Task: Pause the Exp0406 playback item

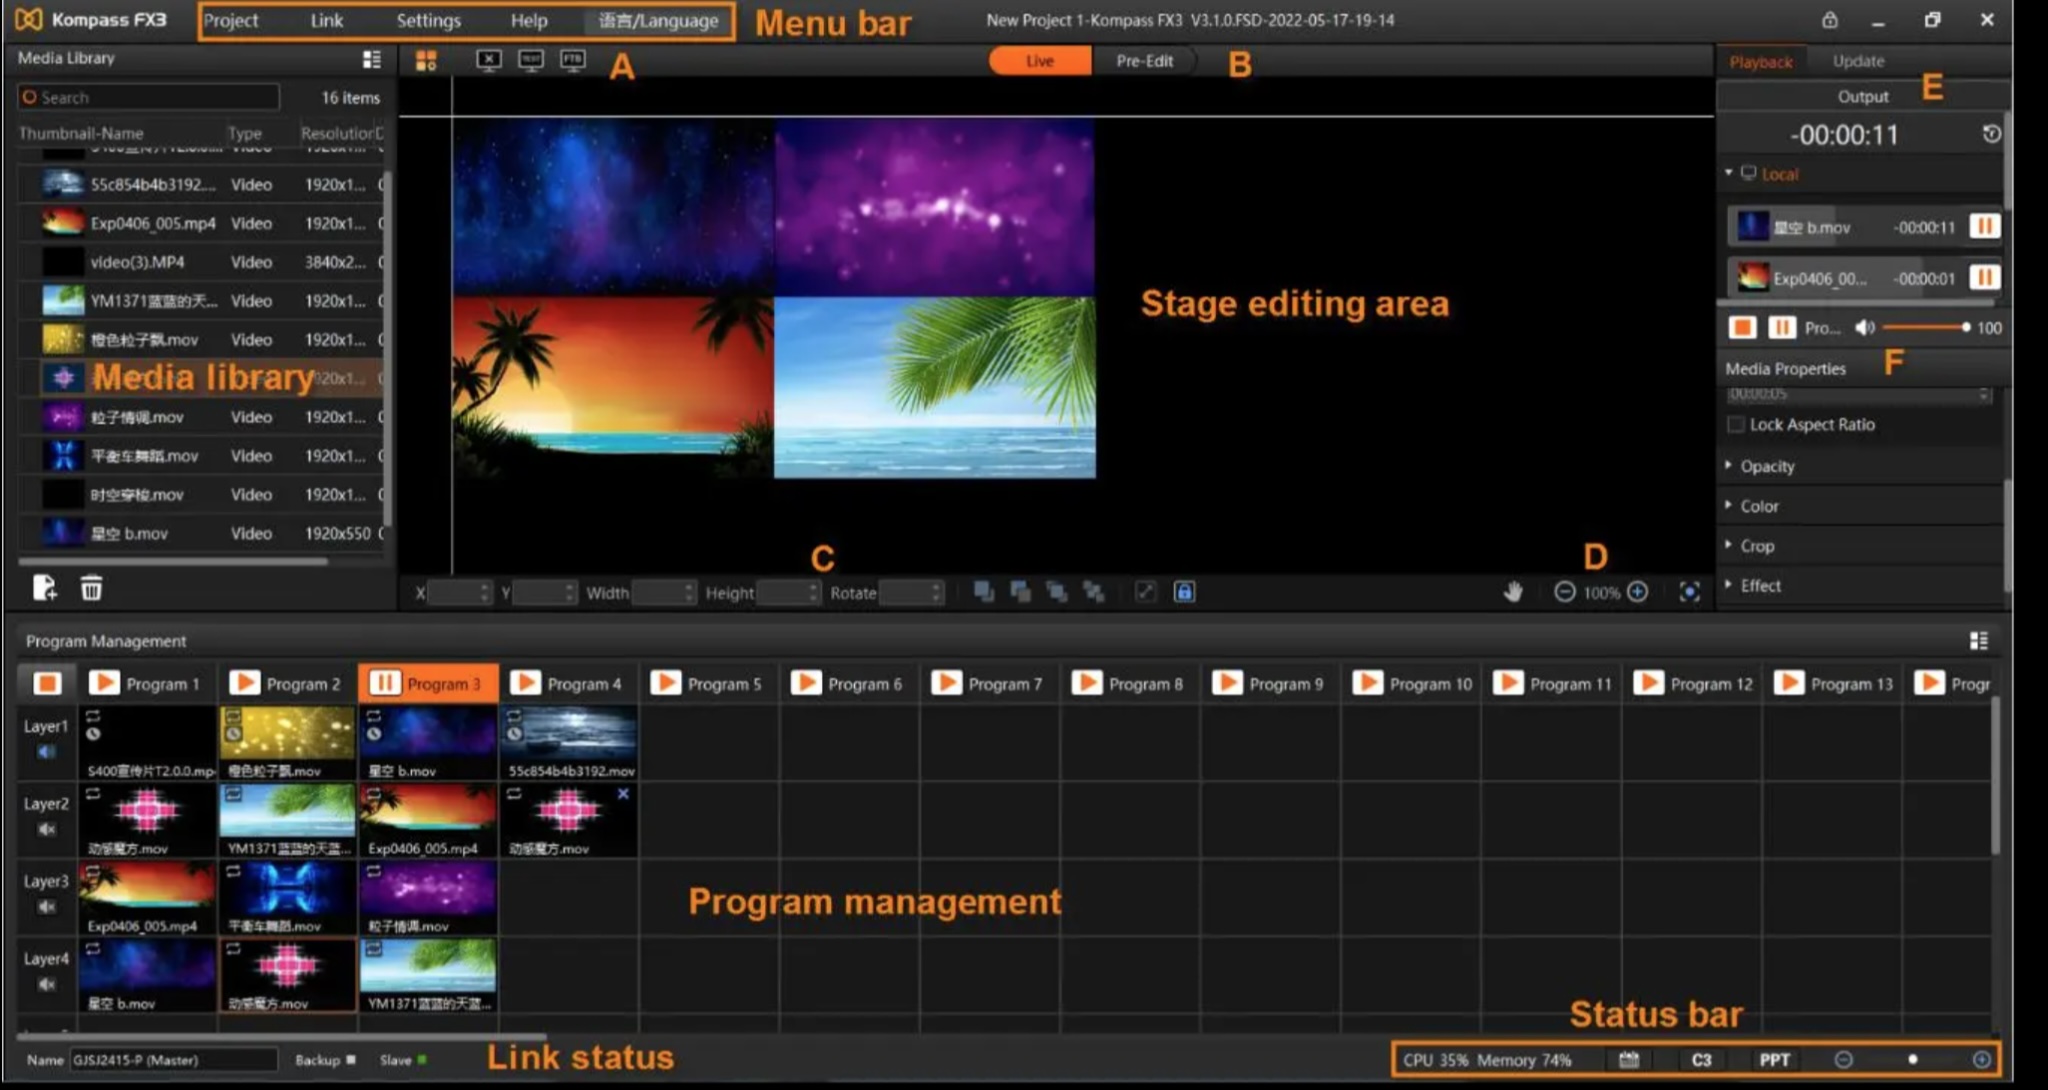Action: click(1984, 277)
